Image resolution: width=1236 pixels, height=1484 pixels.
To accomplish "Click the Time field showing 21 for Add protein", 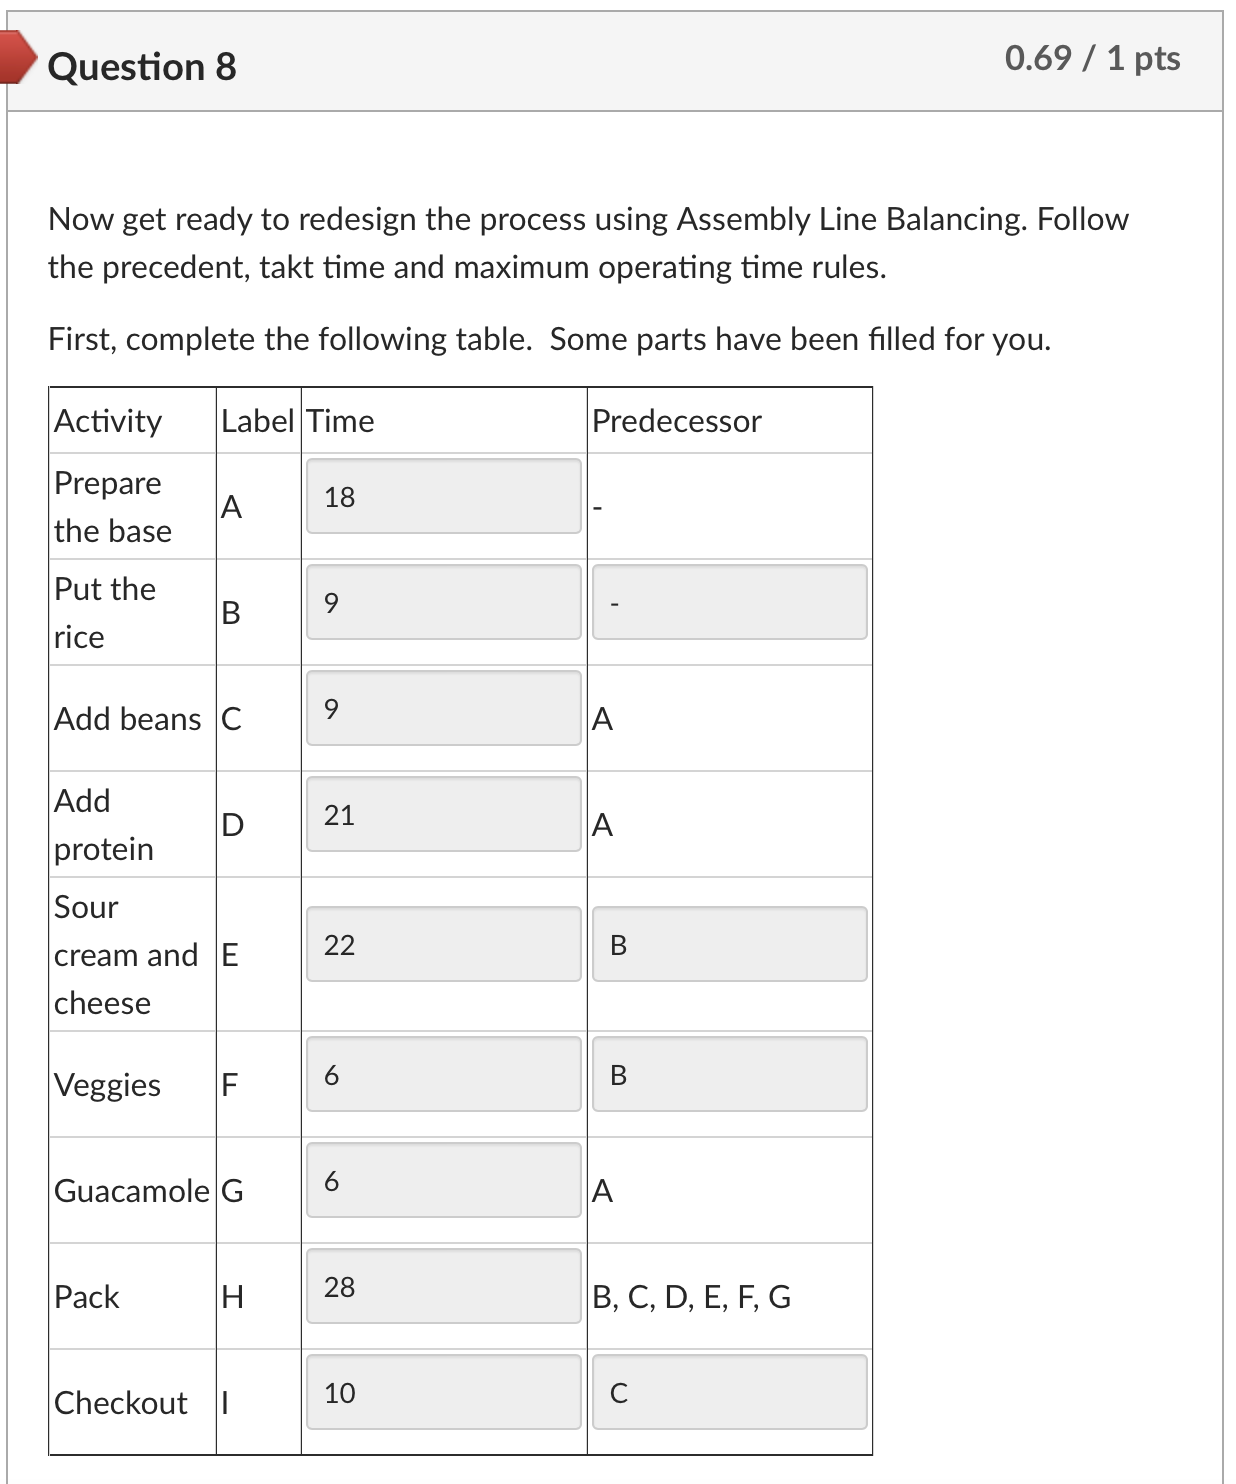I will click(x=443, y=812).
